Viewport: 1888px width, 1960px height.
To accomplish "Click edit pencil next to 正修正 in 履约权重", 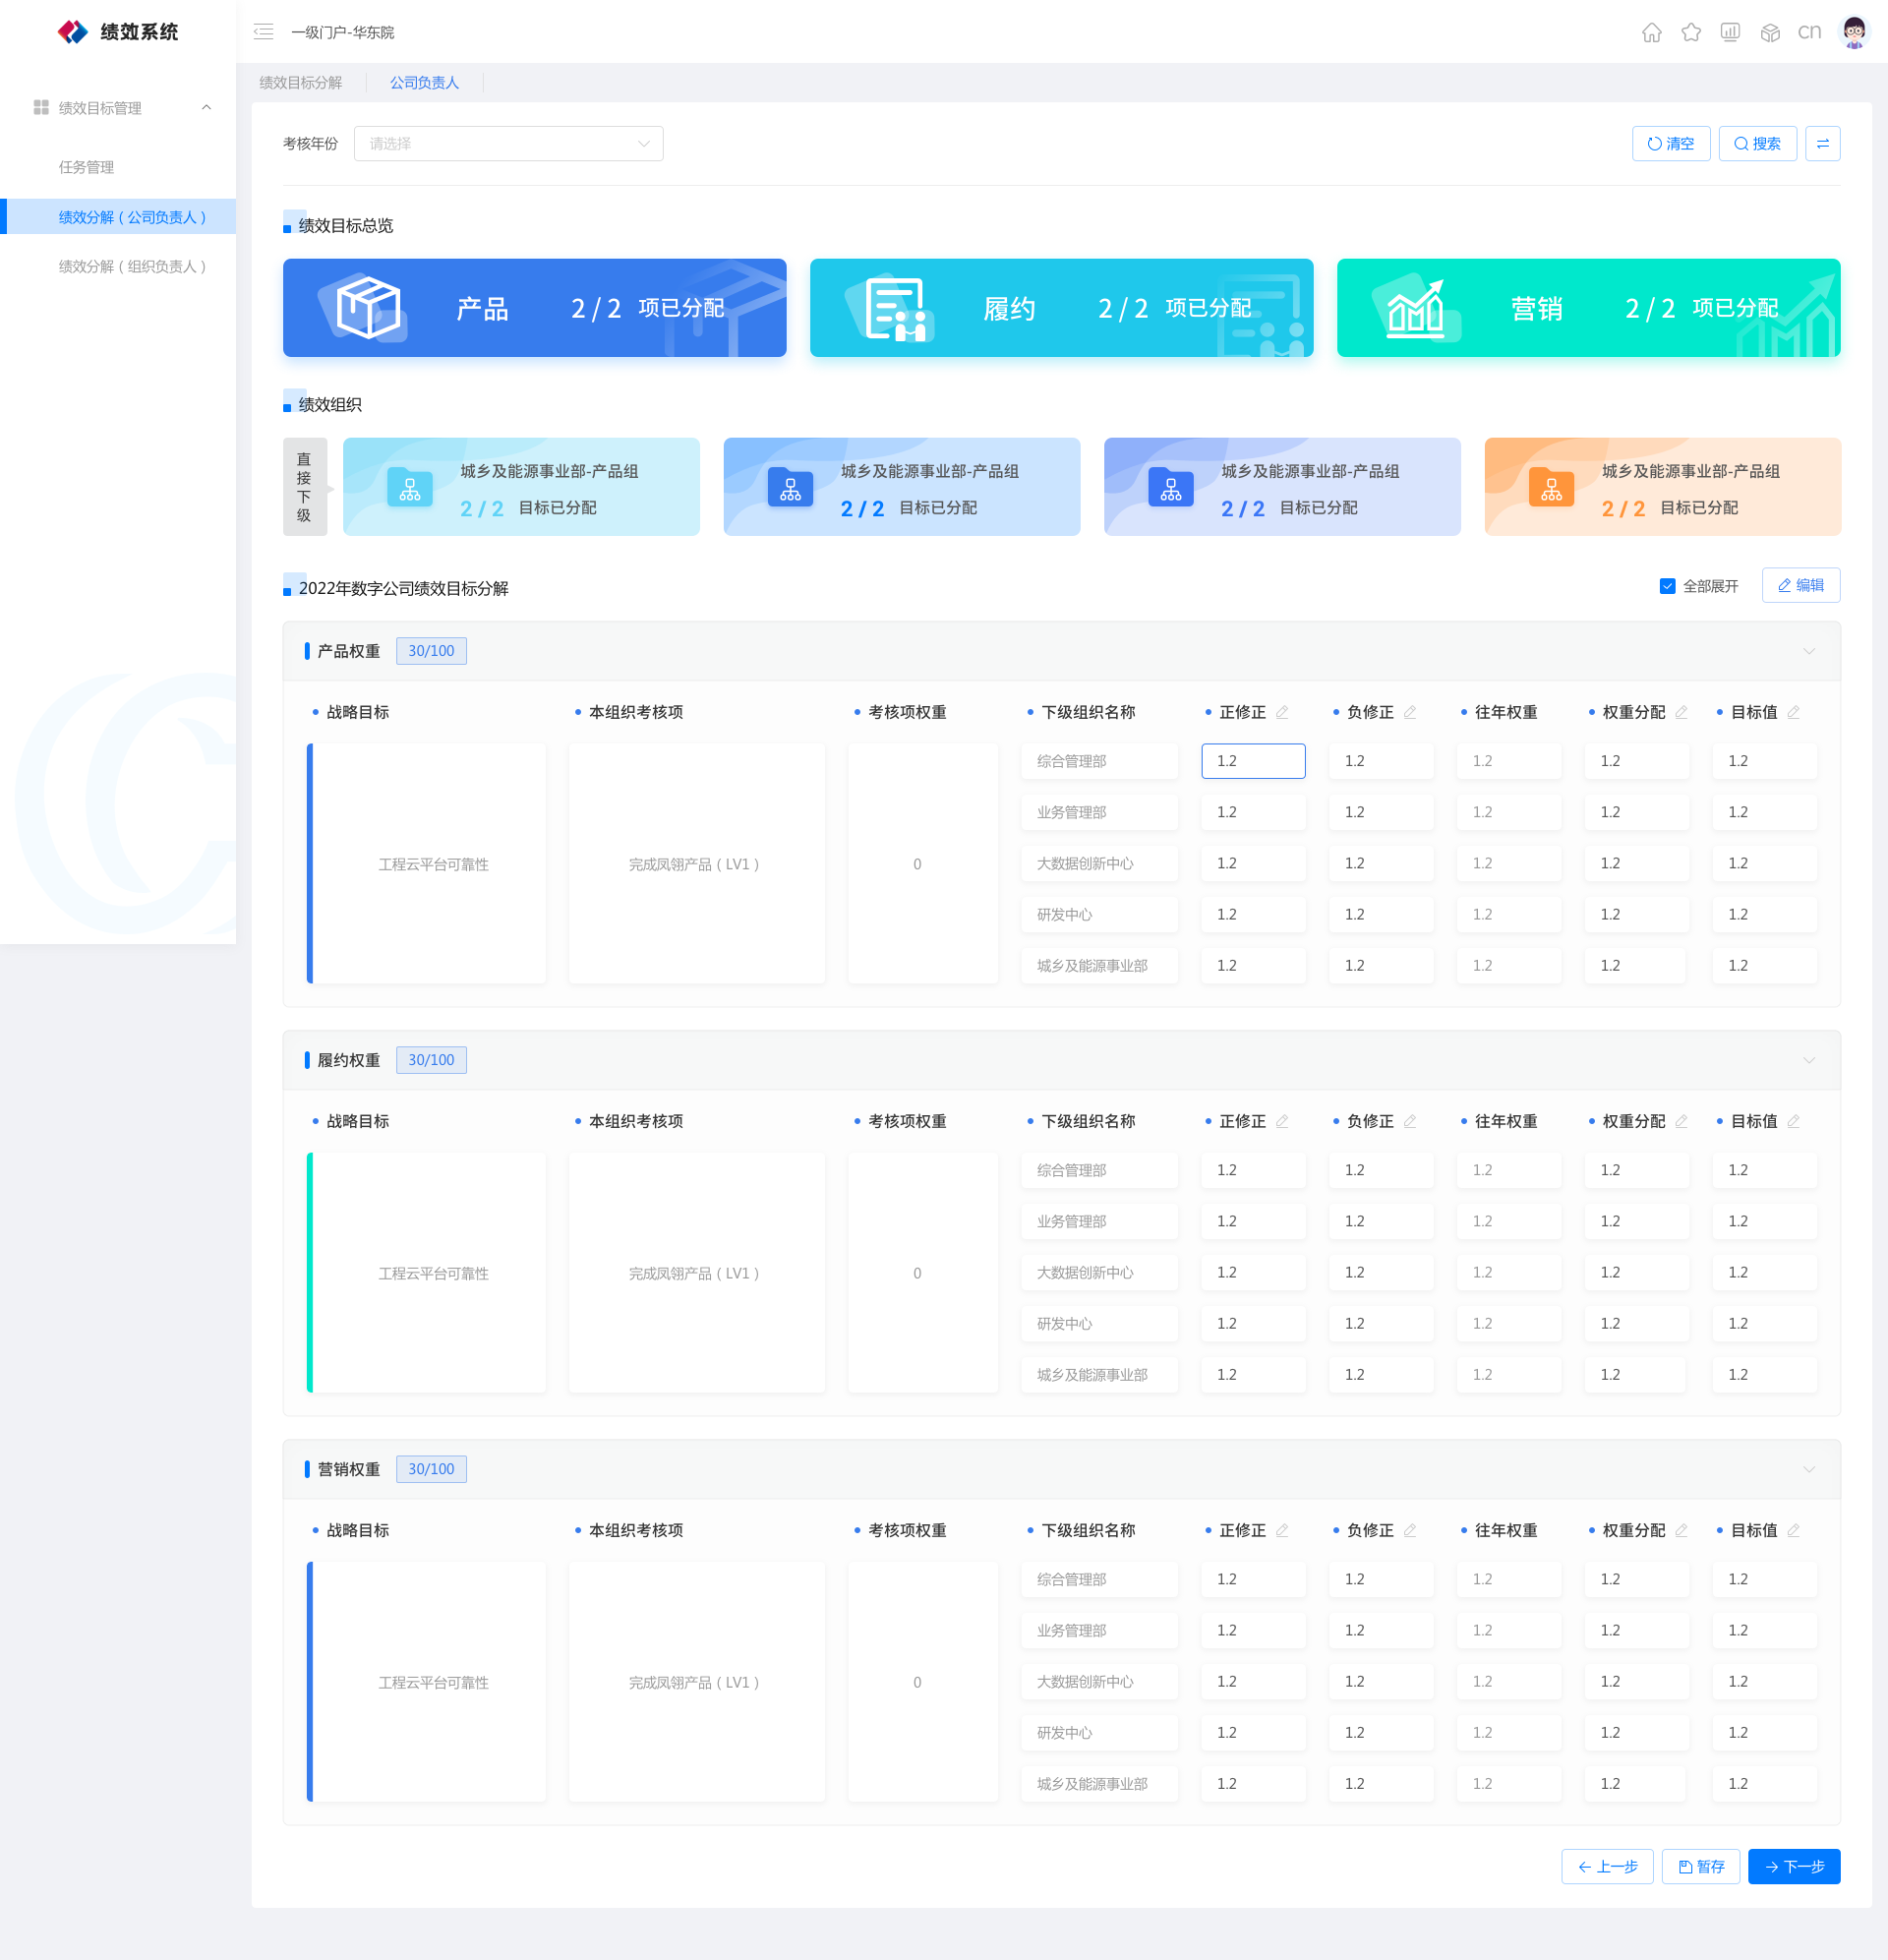I will click(x=1282, y=1121).
